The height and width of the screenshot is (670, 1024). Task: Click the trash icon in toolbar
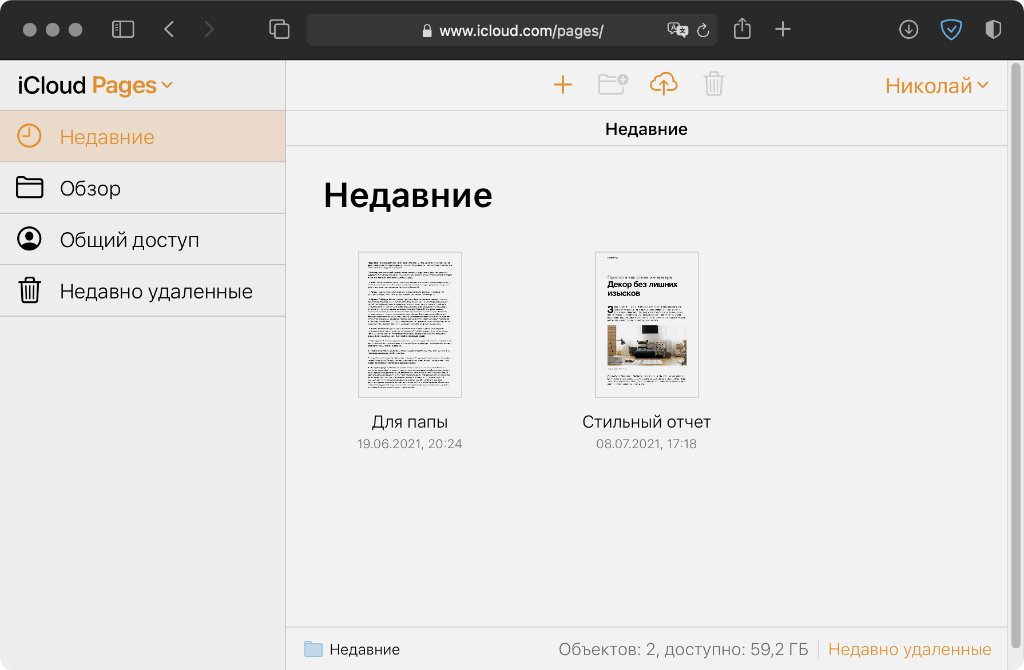click(713, 85)
